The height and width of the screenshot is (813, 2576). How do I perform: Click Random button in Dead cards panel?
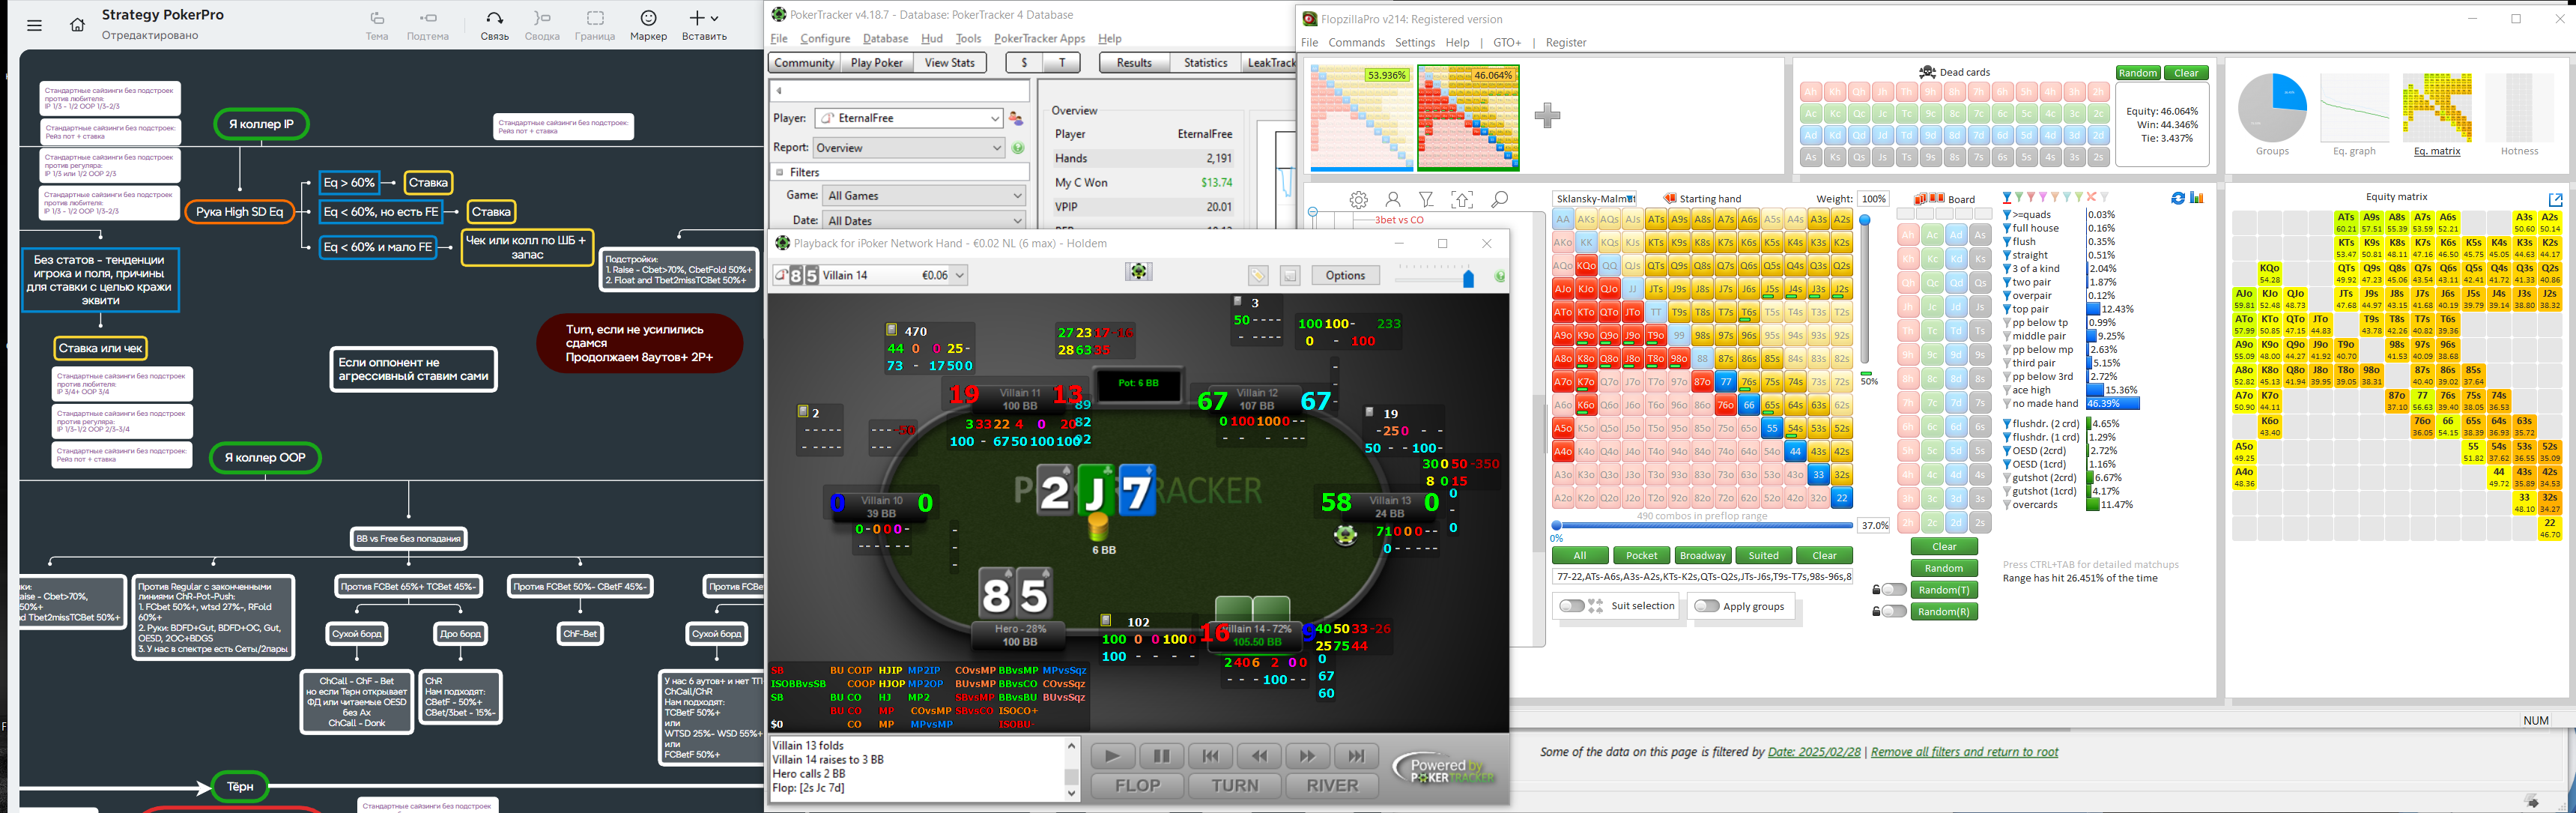[2137, 73]
